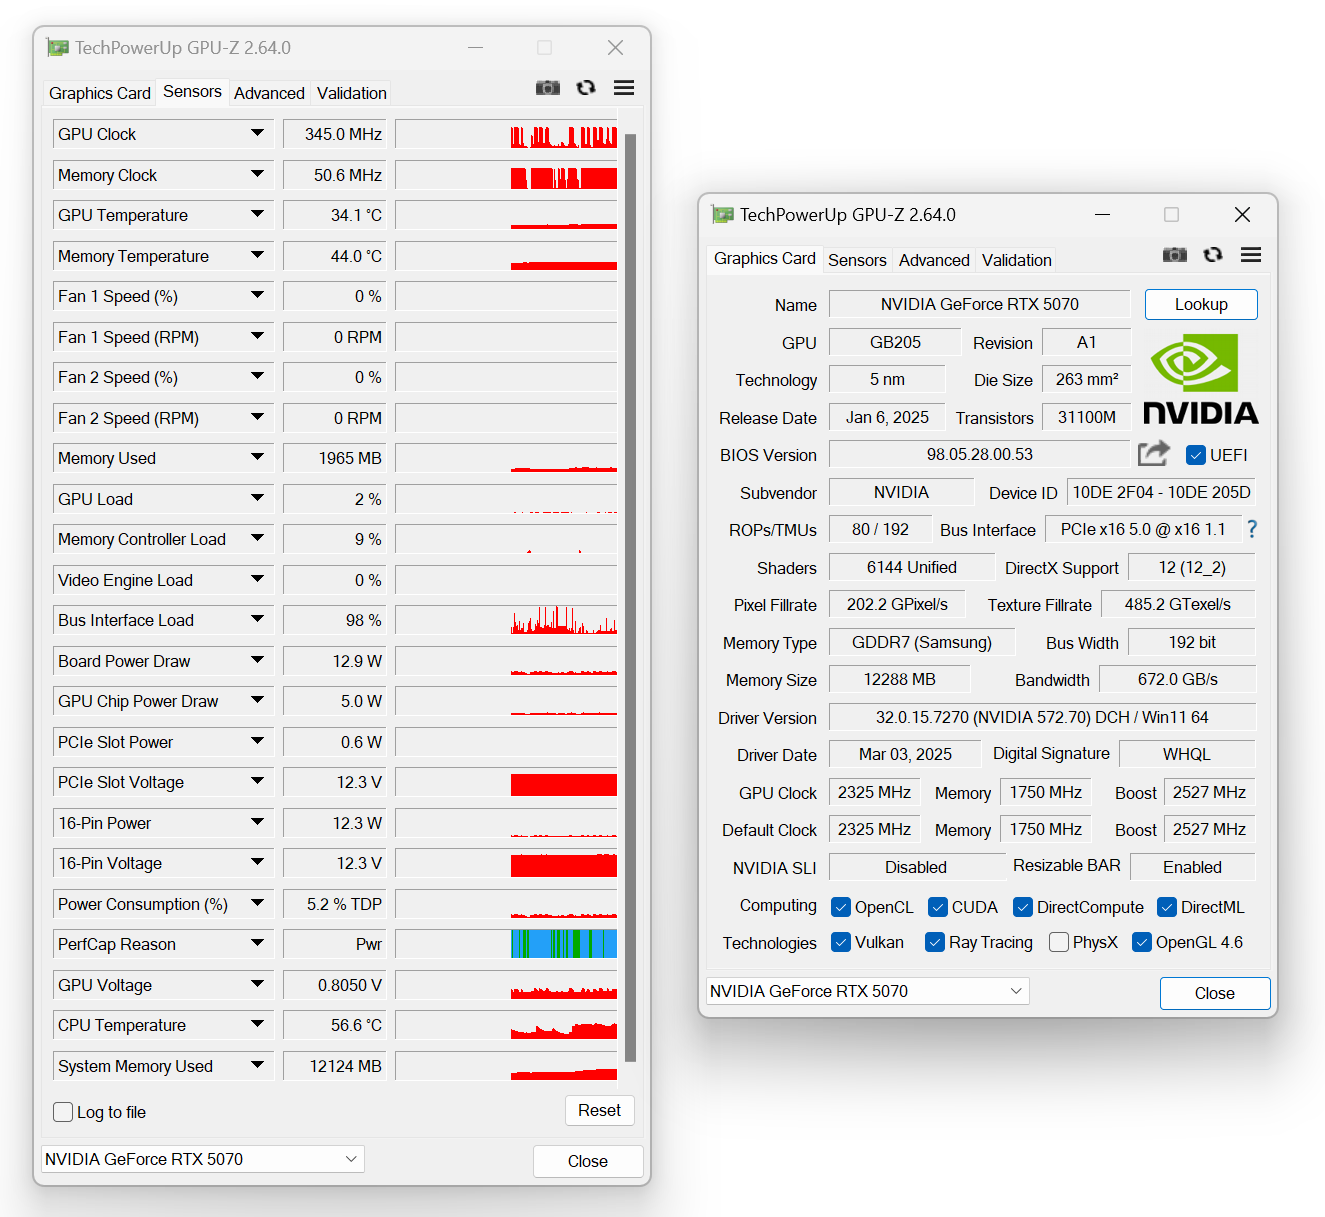Open the hamburger menu in Sensors window
1325x1217 pixels.
624,88
